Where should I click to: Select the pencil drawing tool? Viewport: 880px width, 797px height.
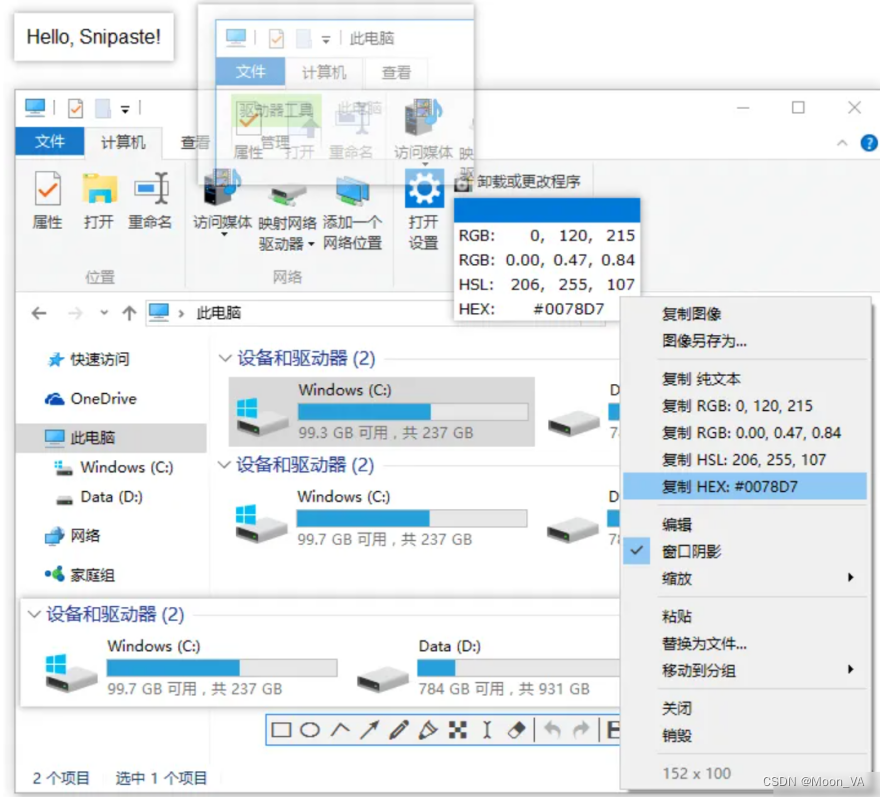point(399,730)
